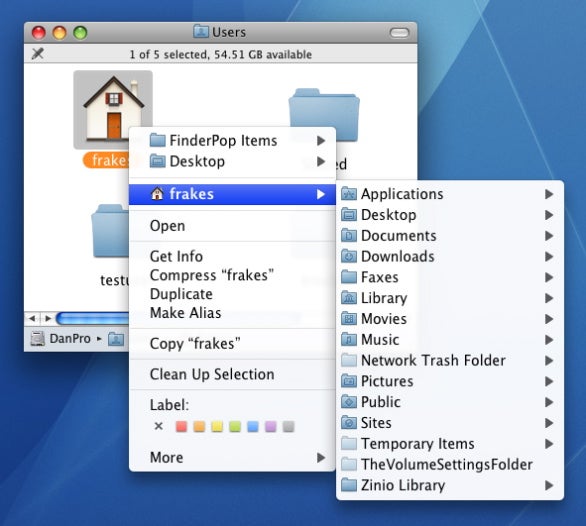Expand the Network Trash Folder submenu arrow
The width and height of the screenshot is (586, 526).
(549, 360)
